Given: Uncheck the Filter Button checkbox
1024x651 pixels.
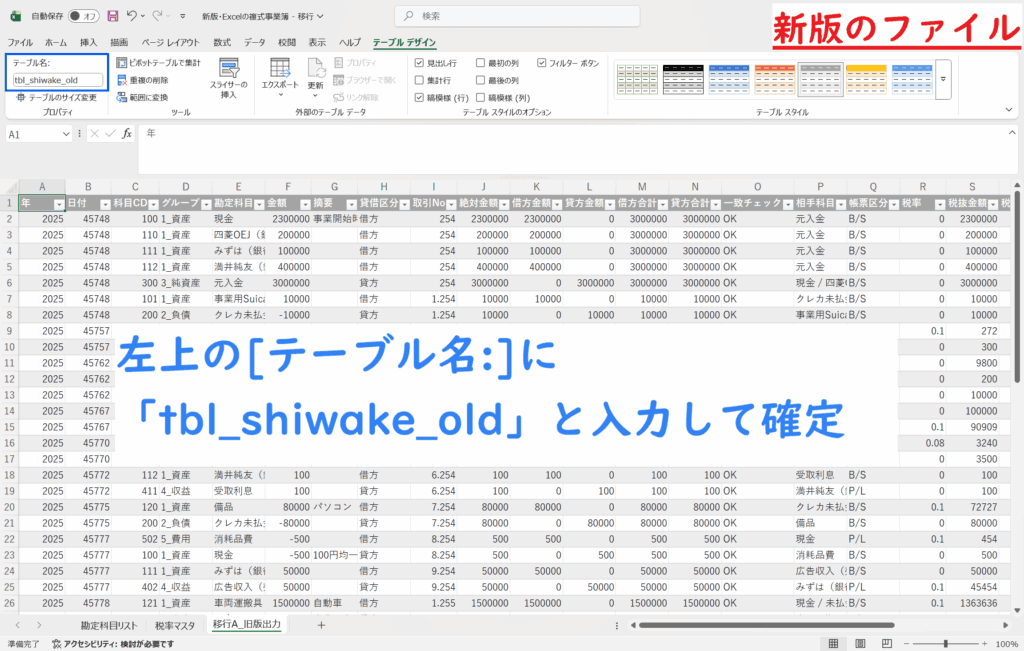Looking at the screenshot, I should (542, 63).
